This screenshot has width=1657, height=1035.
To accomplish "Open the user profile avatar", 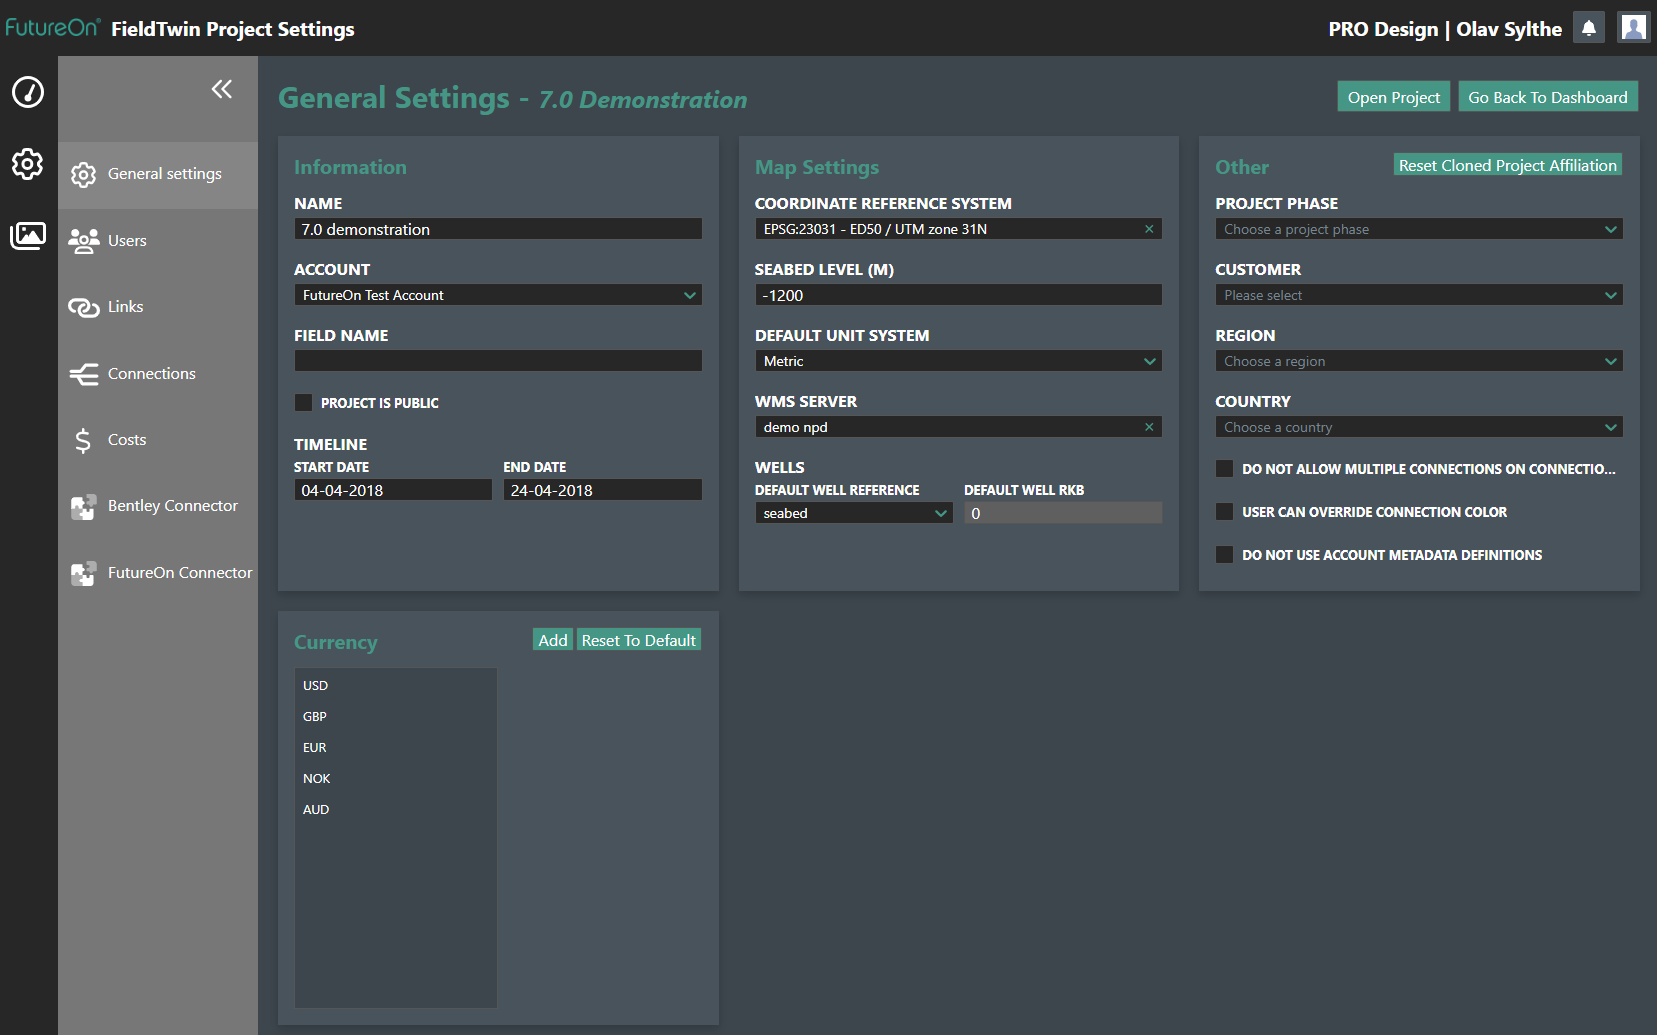I will coord(1634,28).
